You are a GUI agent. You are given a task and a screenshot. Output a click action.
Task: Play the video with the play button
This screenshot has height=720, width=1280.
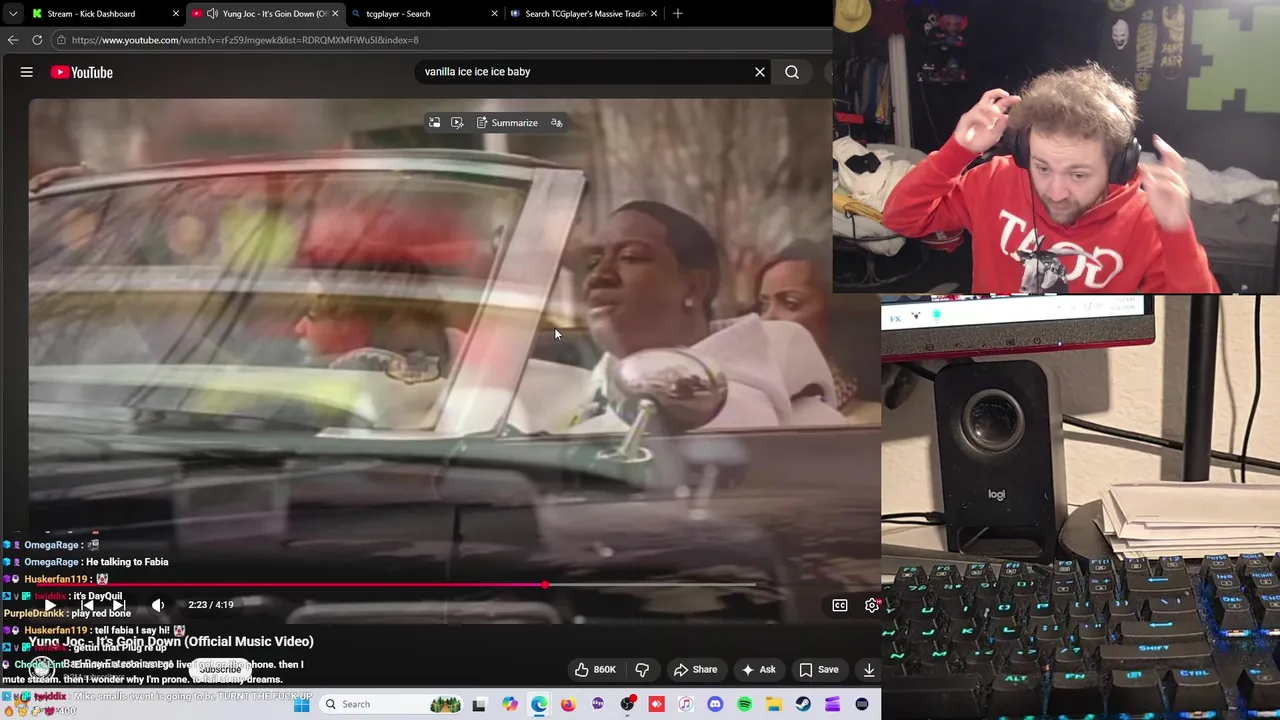point(50,605)
